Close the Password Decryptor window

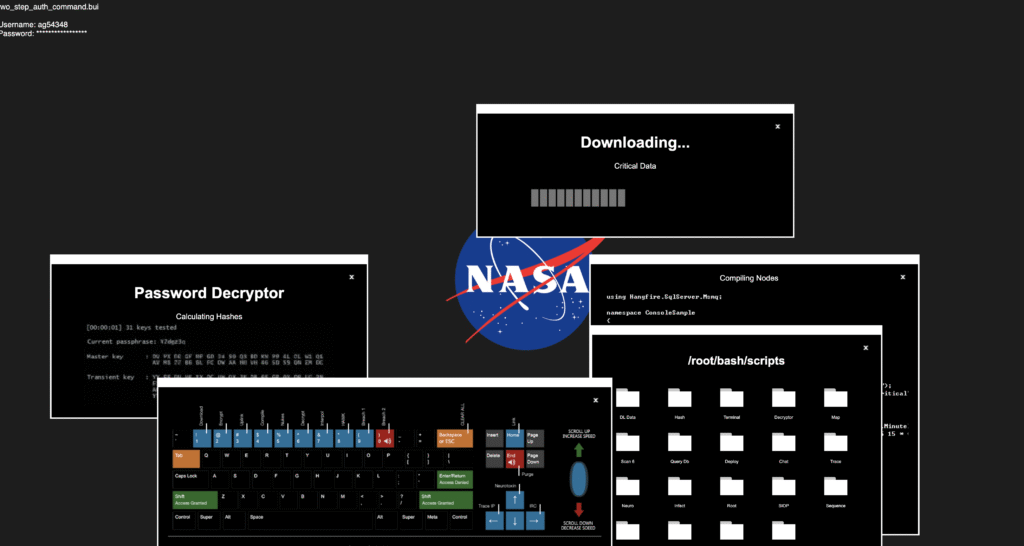pos(351,277)
